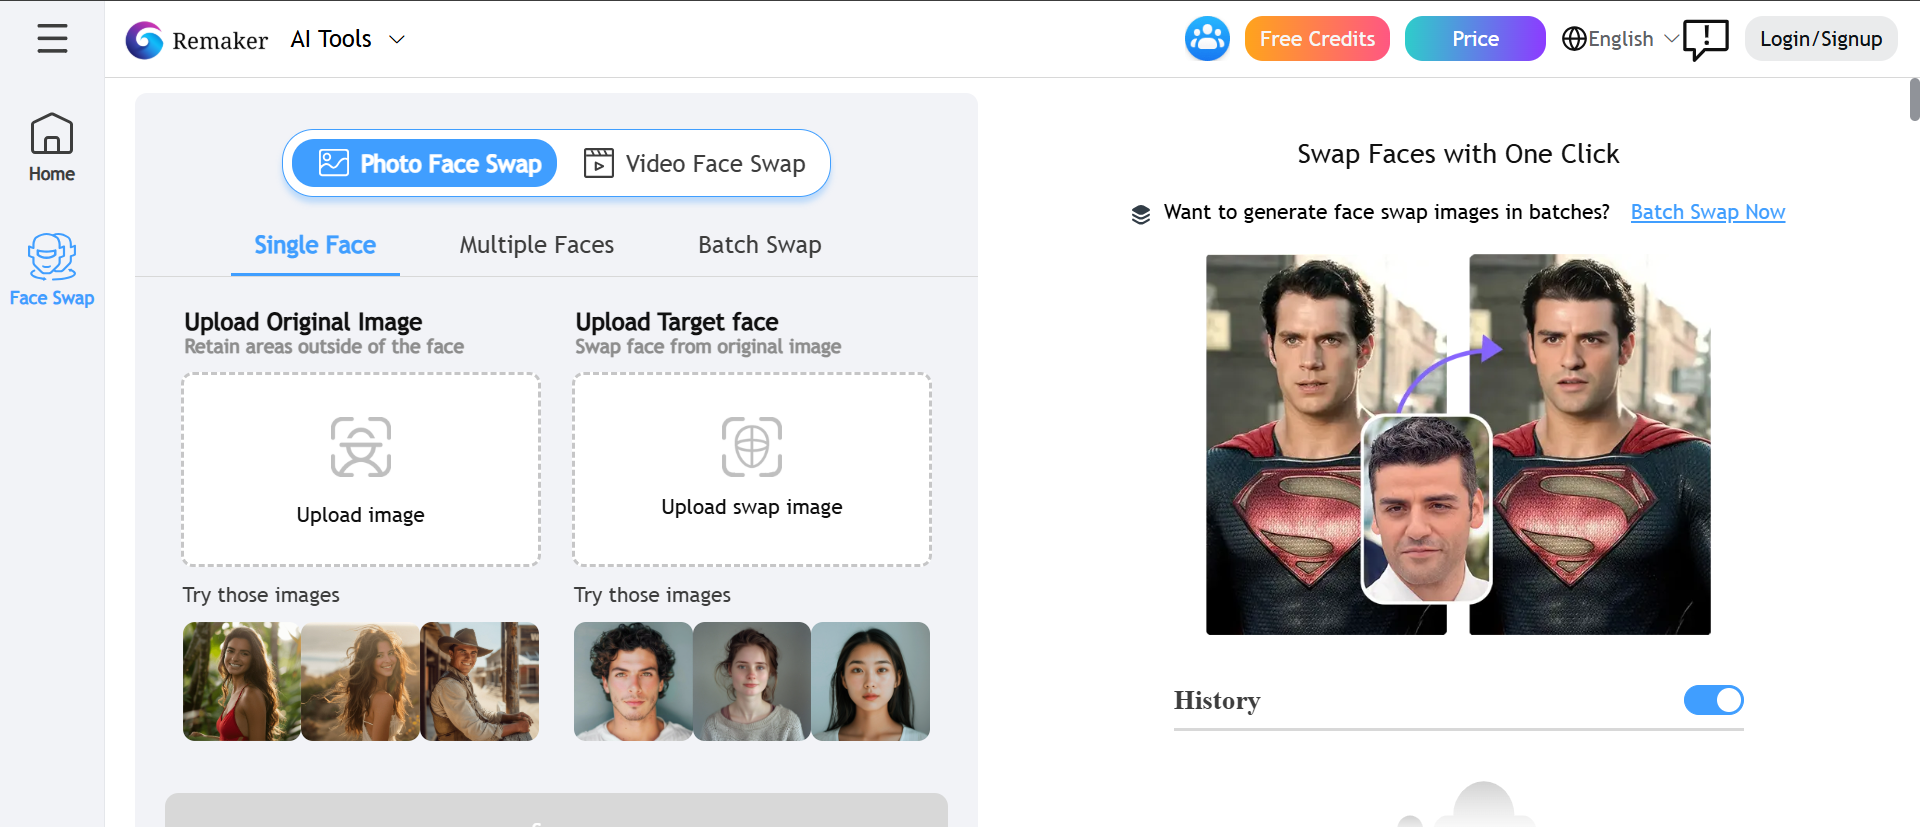Open the feedback speech bubble icon
Image resolution: width=1920 pixels, height=827 pixels.
pos(1705,40)
